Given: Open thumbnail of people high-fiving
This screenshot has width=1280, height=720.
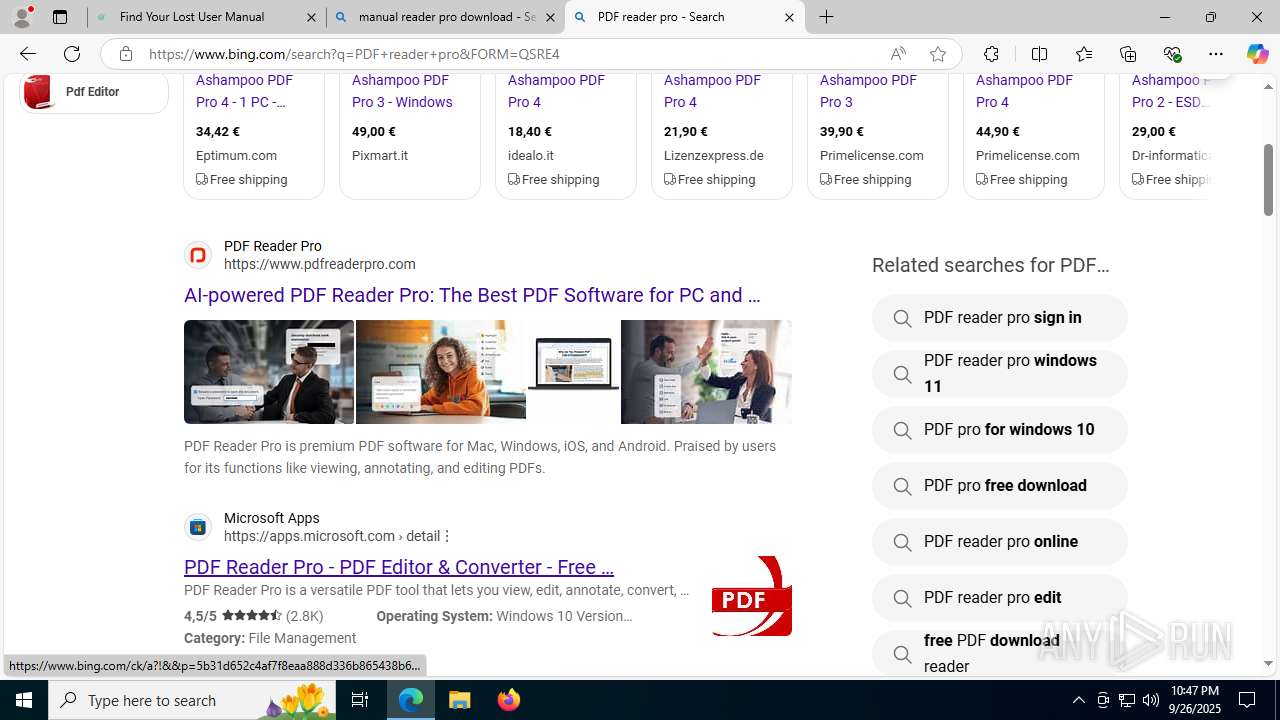Looking at the screenshot, I should pos(706,372).
